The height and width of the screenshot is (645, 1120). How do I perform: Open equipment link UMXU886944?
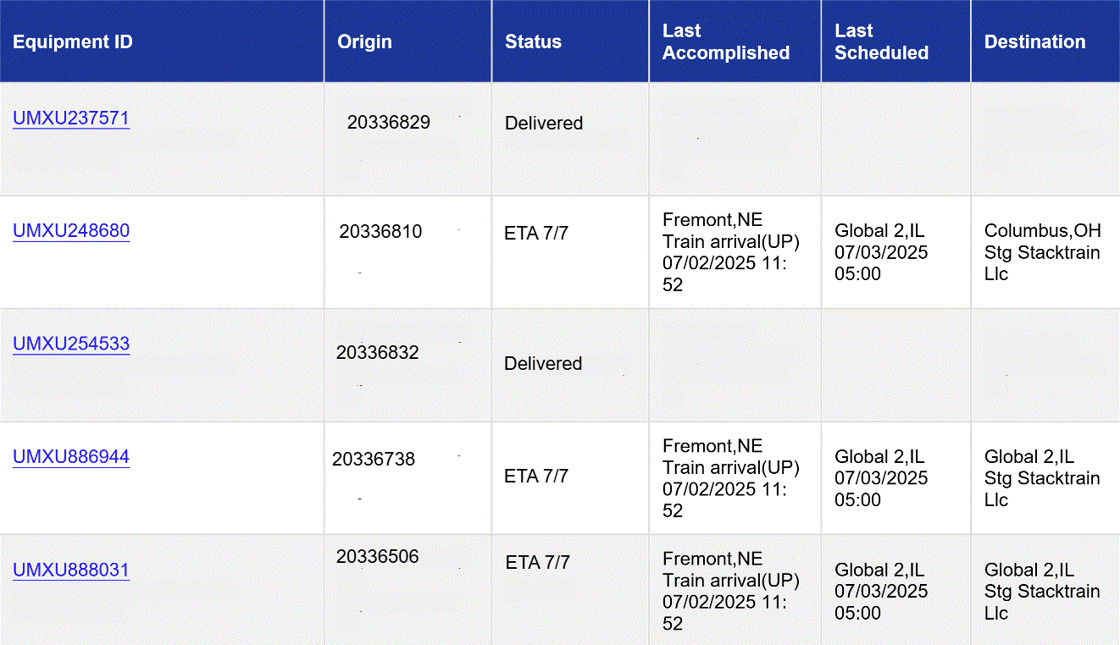pos(71,456)
